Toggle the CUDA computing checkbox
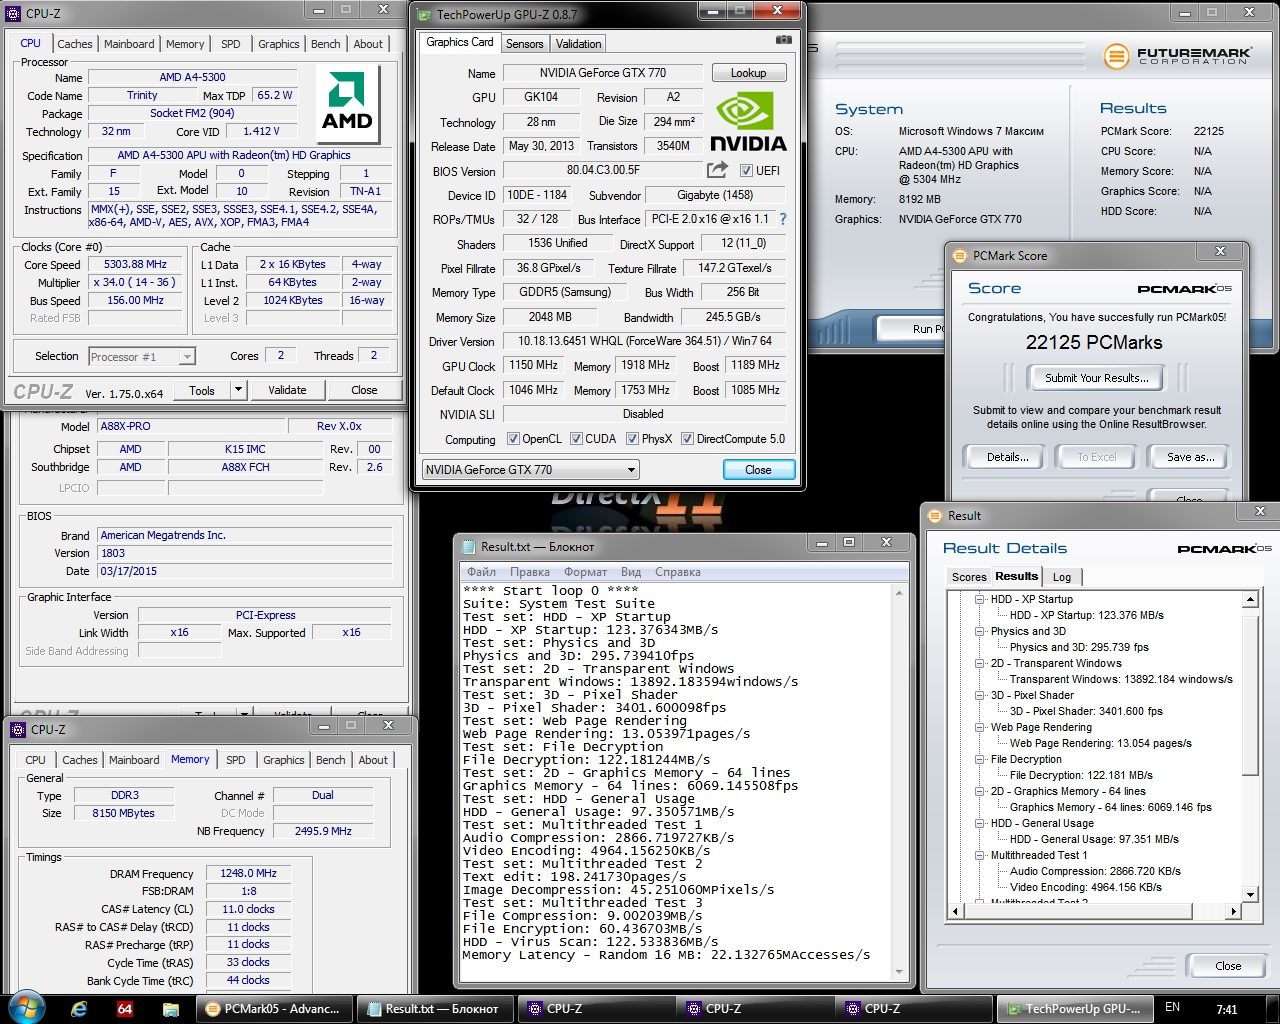The width and height of the screenshot is (1280, 1024). [x=576, y=439]
